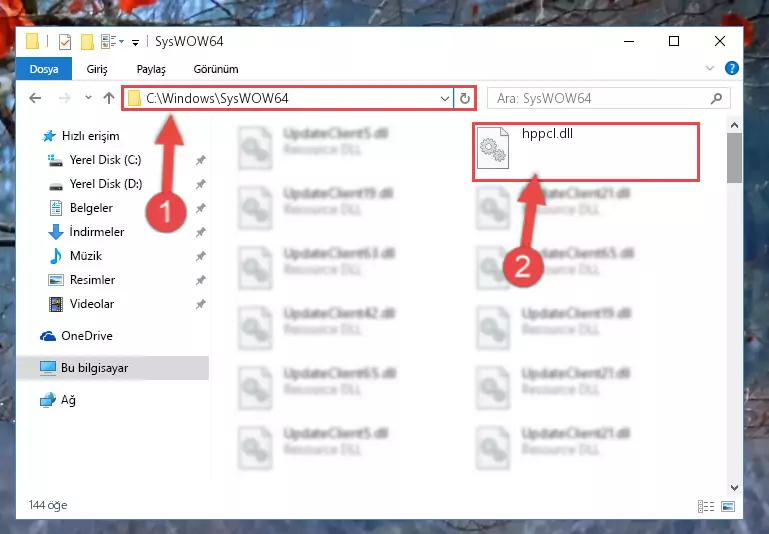Click the view layout quick access icon
This screenshot has height=534, width=769.
(x=112, y=42)
